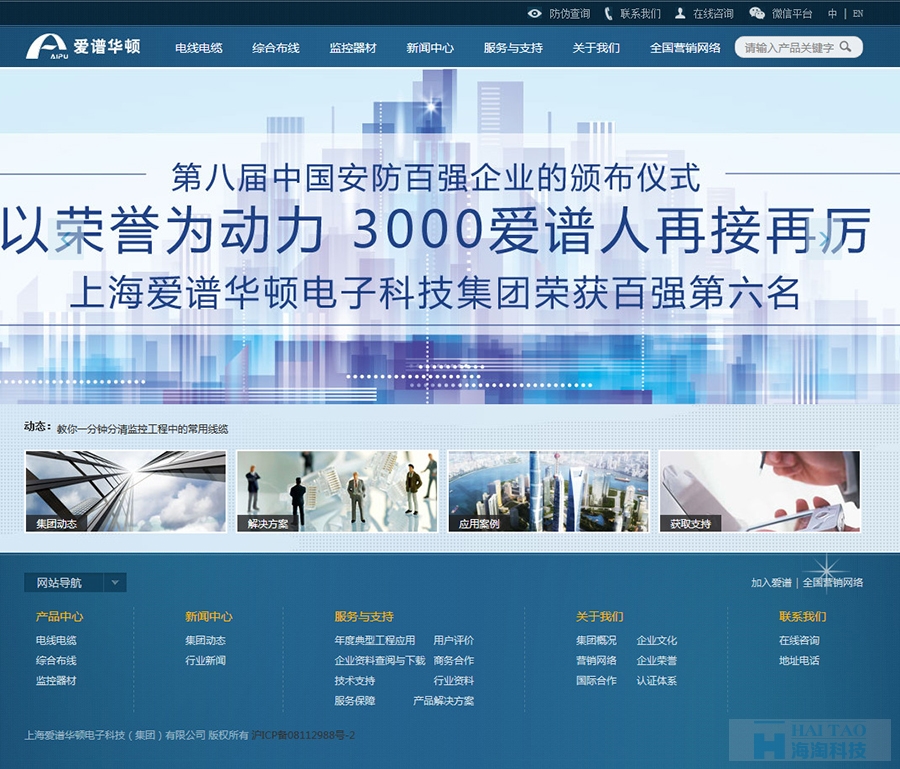Click footer link 地址电话
The width and height of the screenshot is (900, 769).
click(799, 661)
